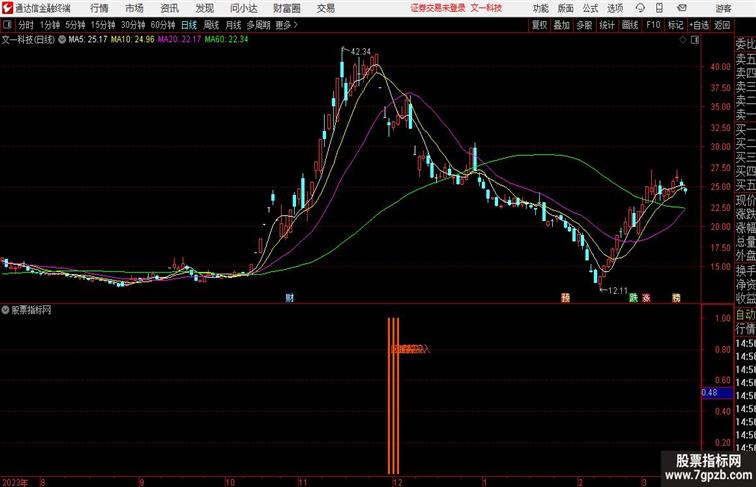Click the 统计 statistics button
756x487 pixels.
click(x=607, y=25)
